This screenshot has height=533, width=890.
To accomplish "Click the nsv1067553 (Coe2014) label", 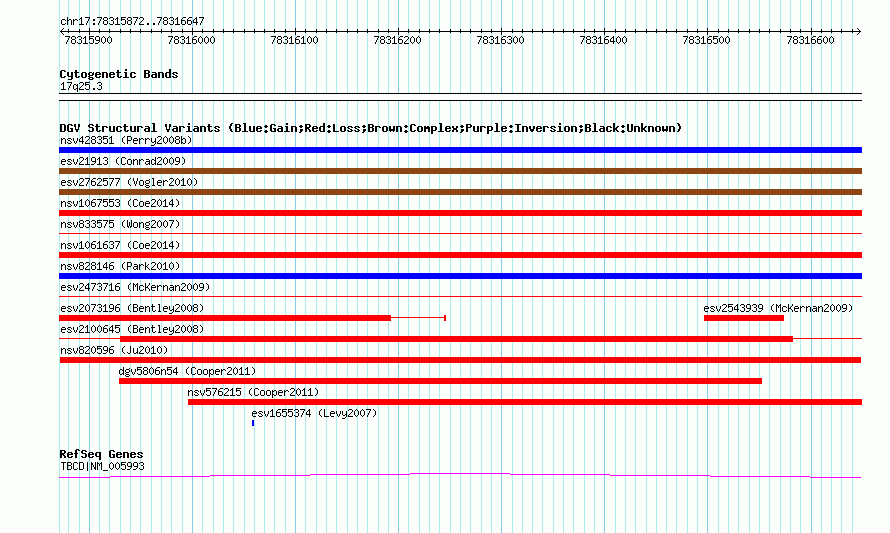I will tap(120, 203).
